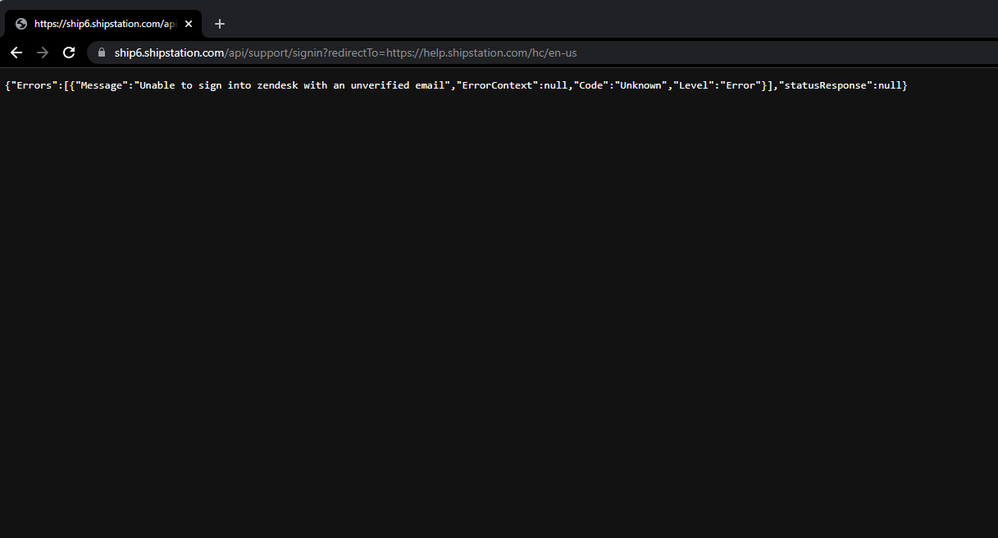998x538 pixels.
Task: Click the "ErrorContext" key text
Action: point(496,86)
